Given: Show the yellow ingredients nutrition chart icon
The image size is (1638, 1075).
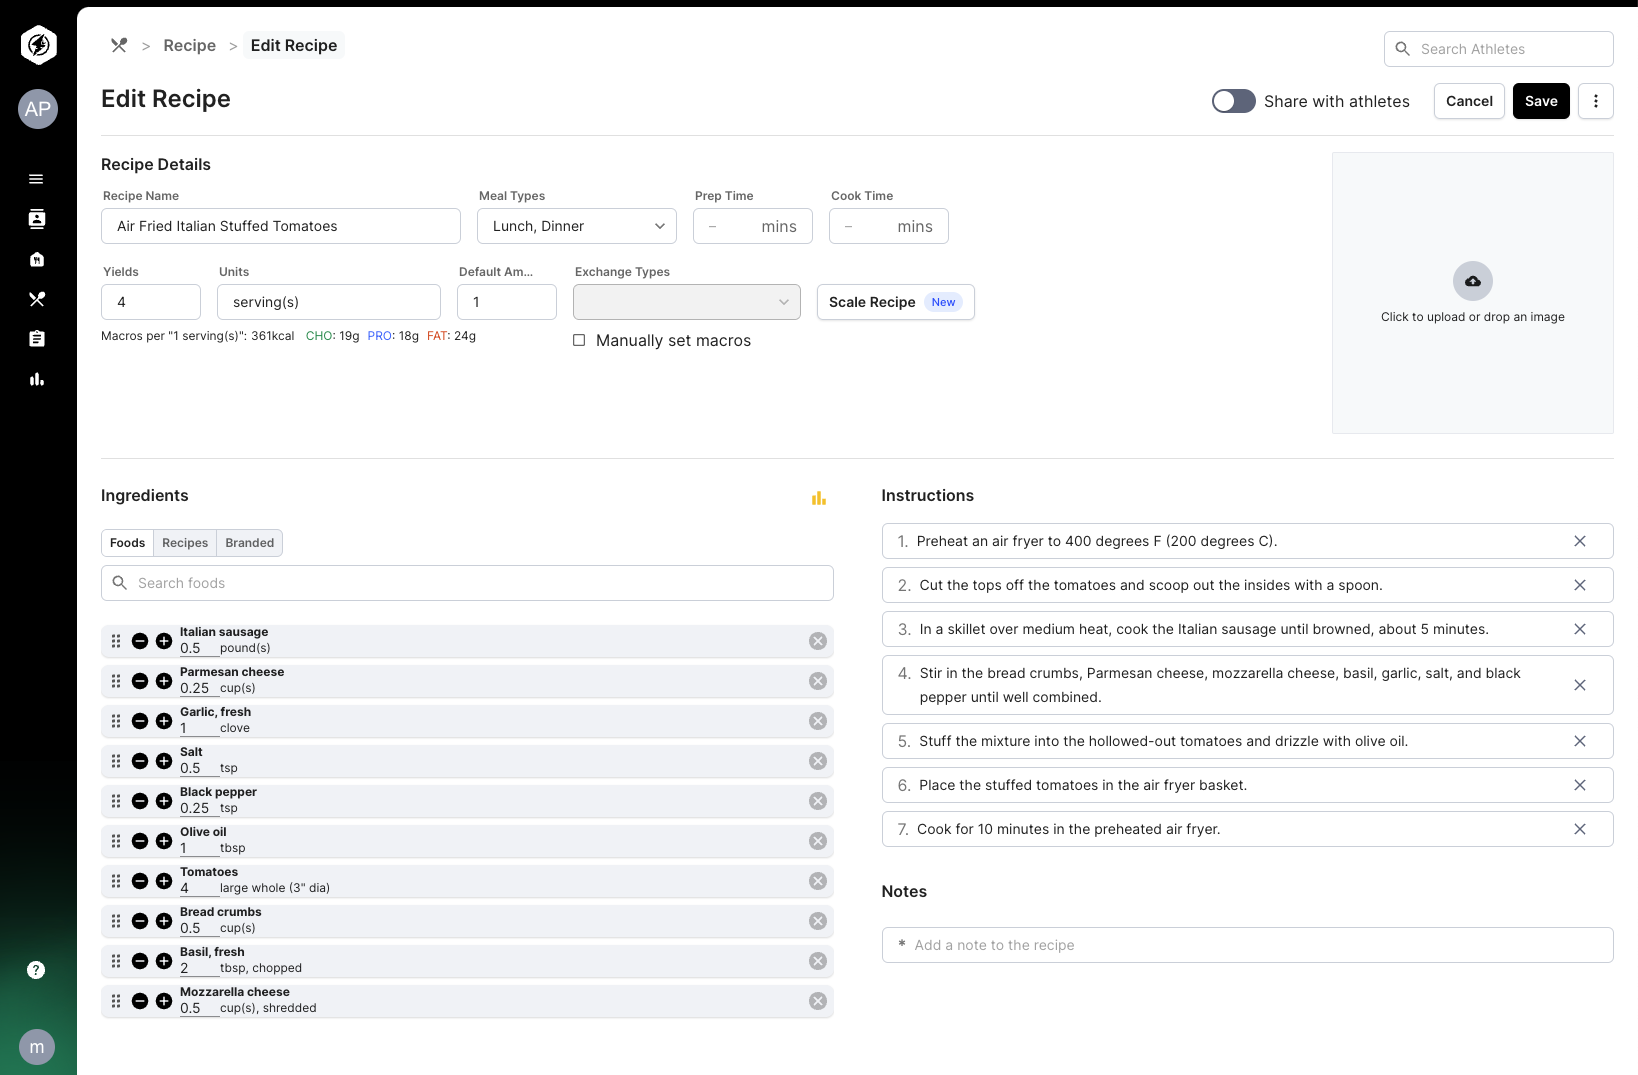Looking at the screenshot, I should coord(819,498).
